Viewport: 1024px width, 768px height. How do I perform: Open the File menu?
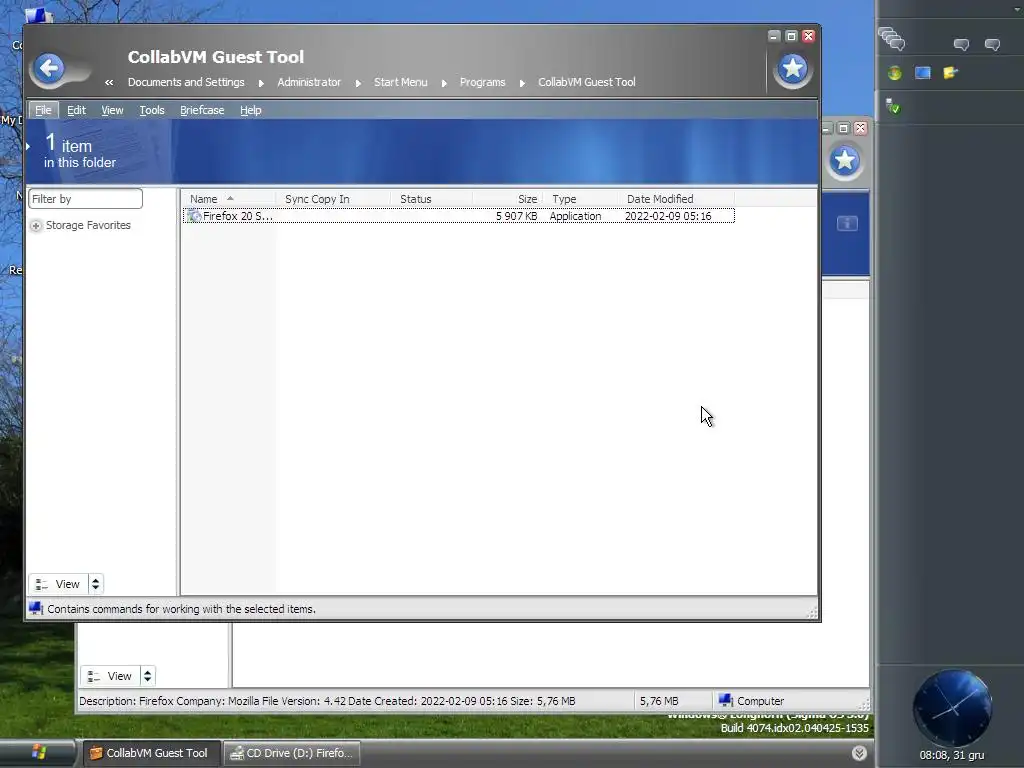(x=43, y=110)
